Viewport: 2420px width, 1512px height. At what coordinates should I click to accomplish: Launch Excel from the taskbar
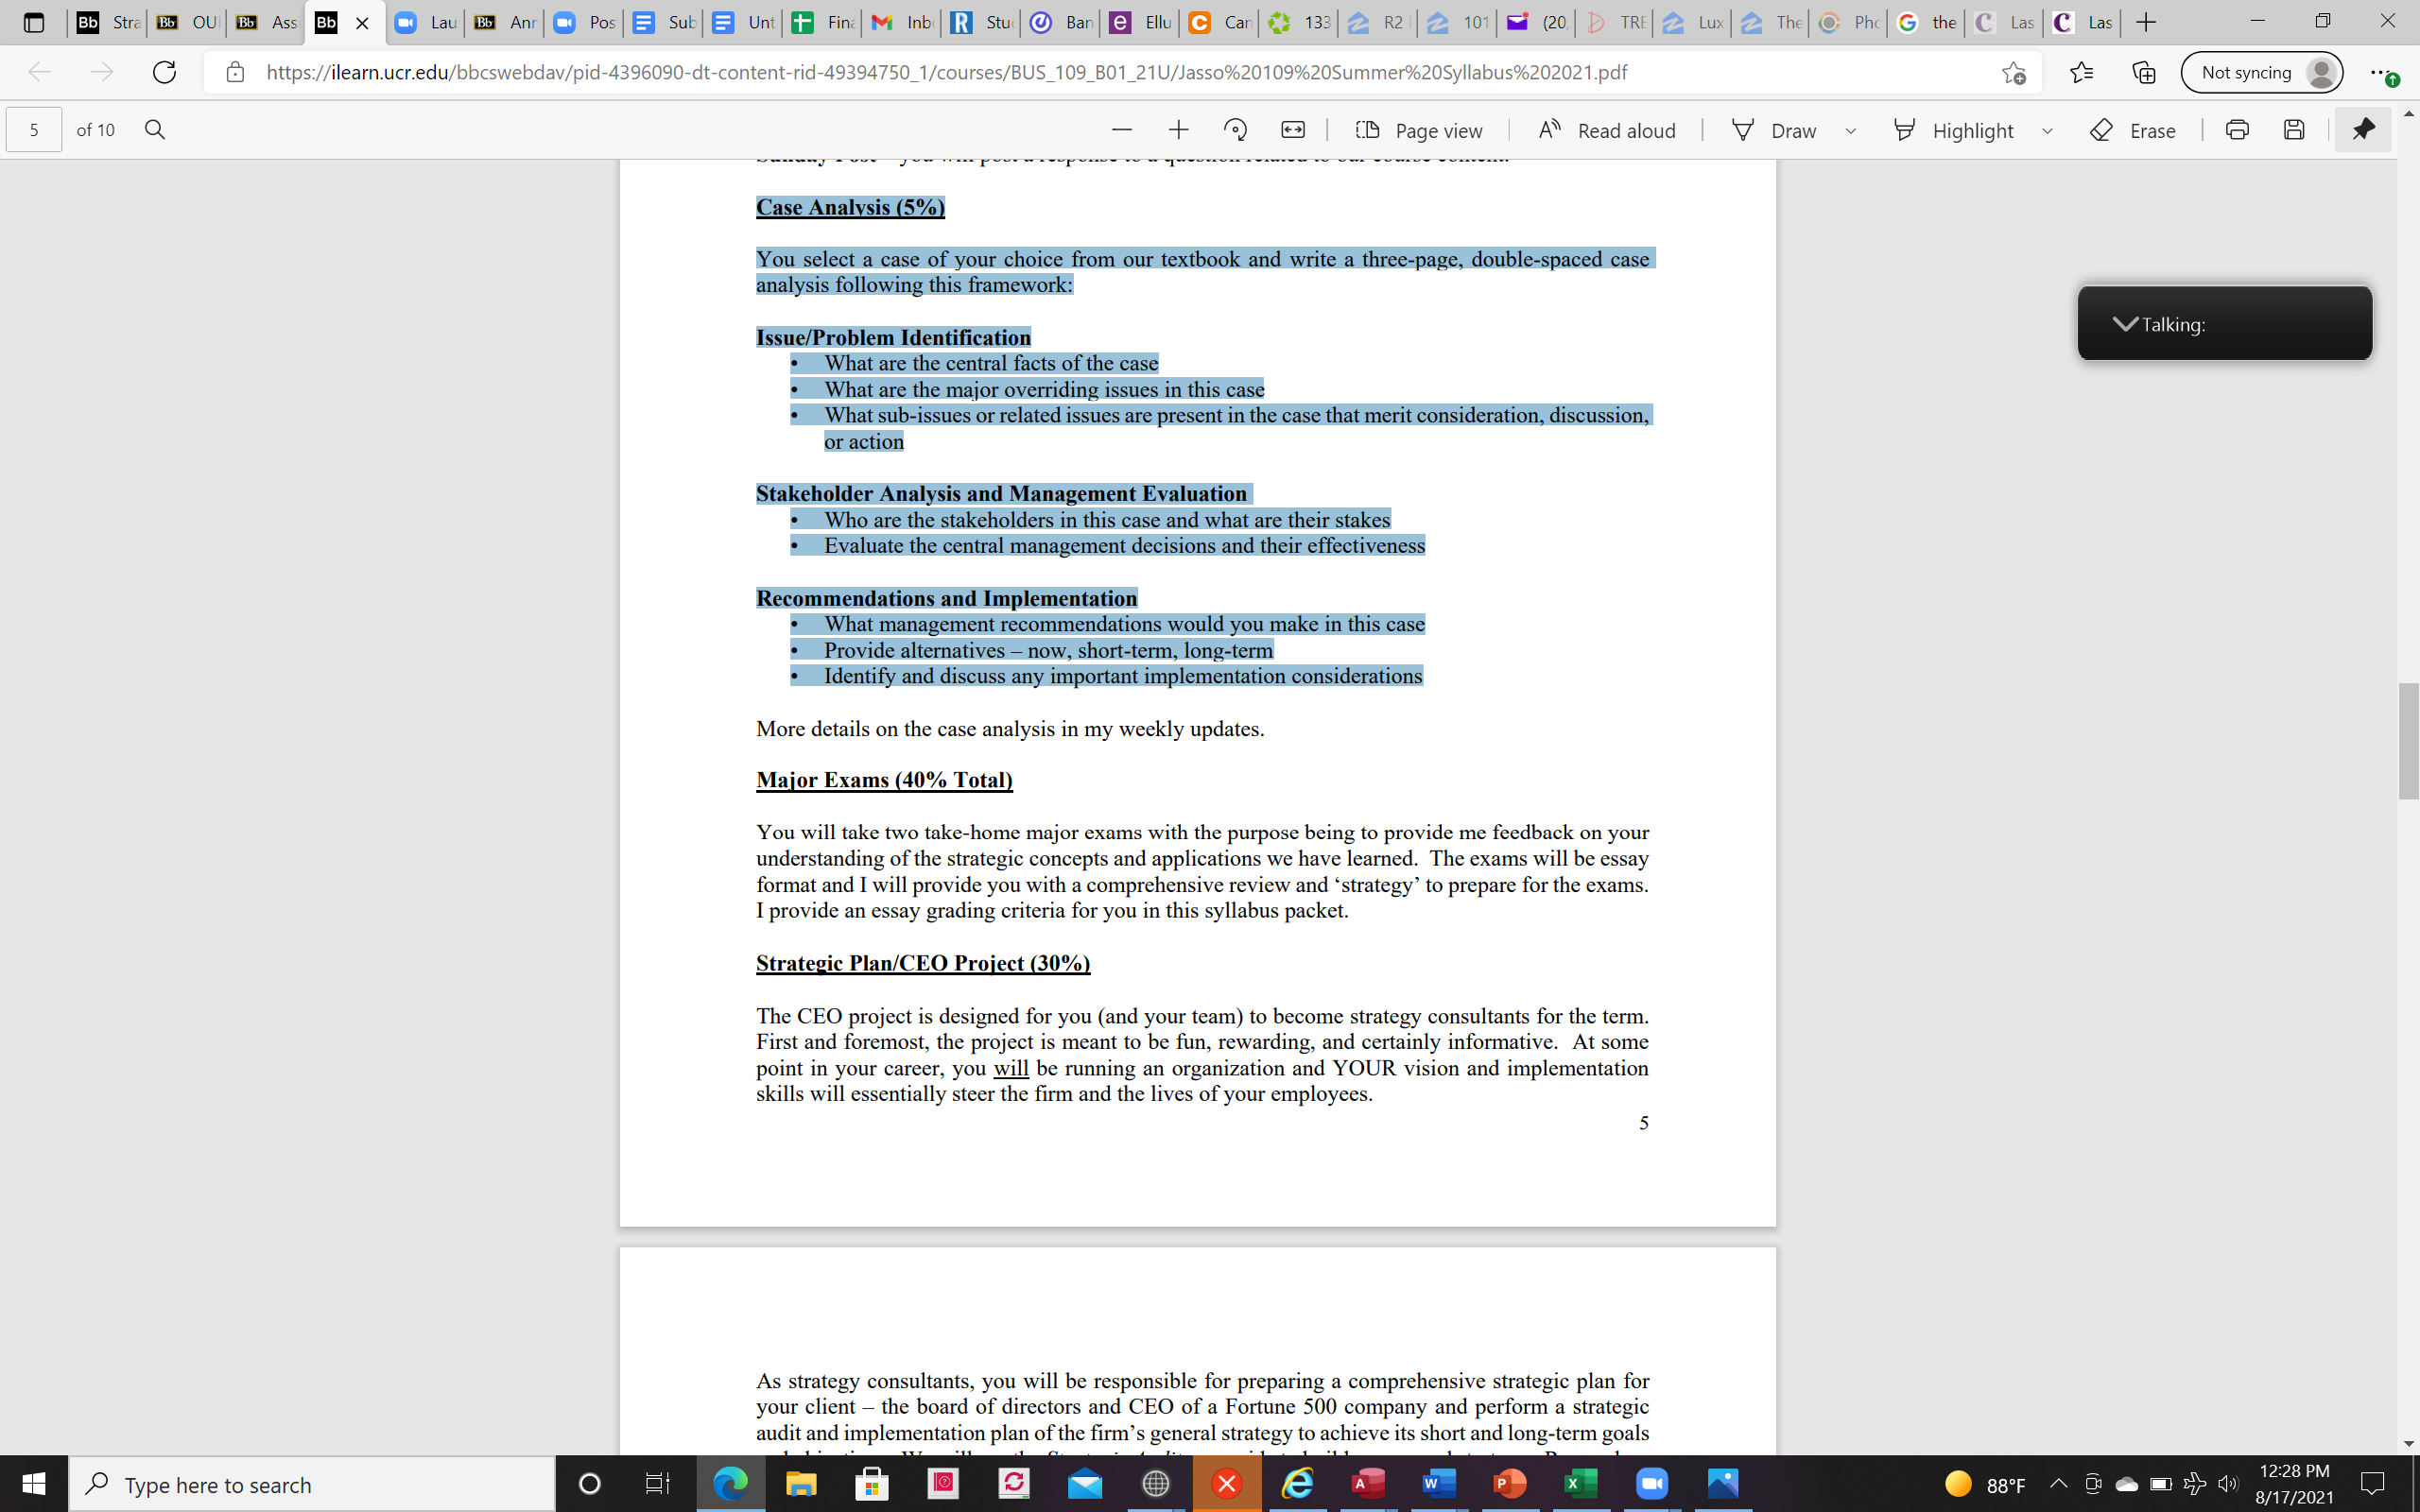coord(1580,1484)
